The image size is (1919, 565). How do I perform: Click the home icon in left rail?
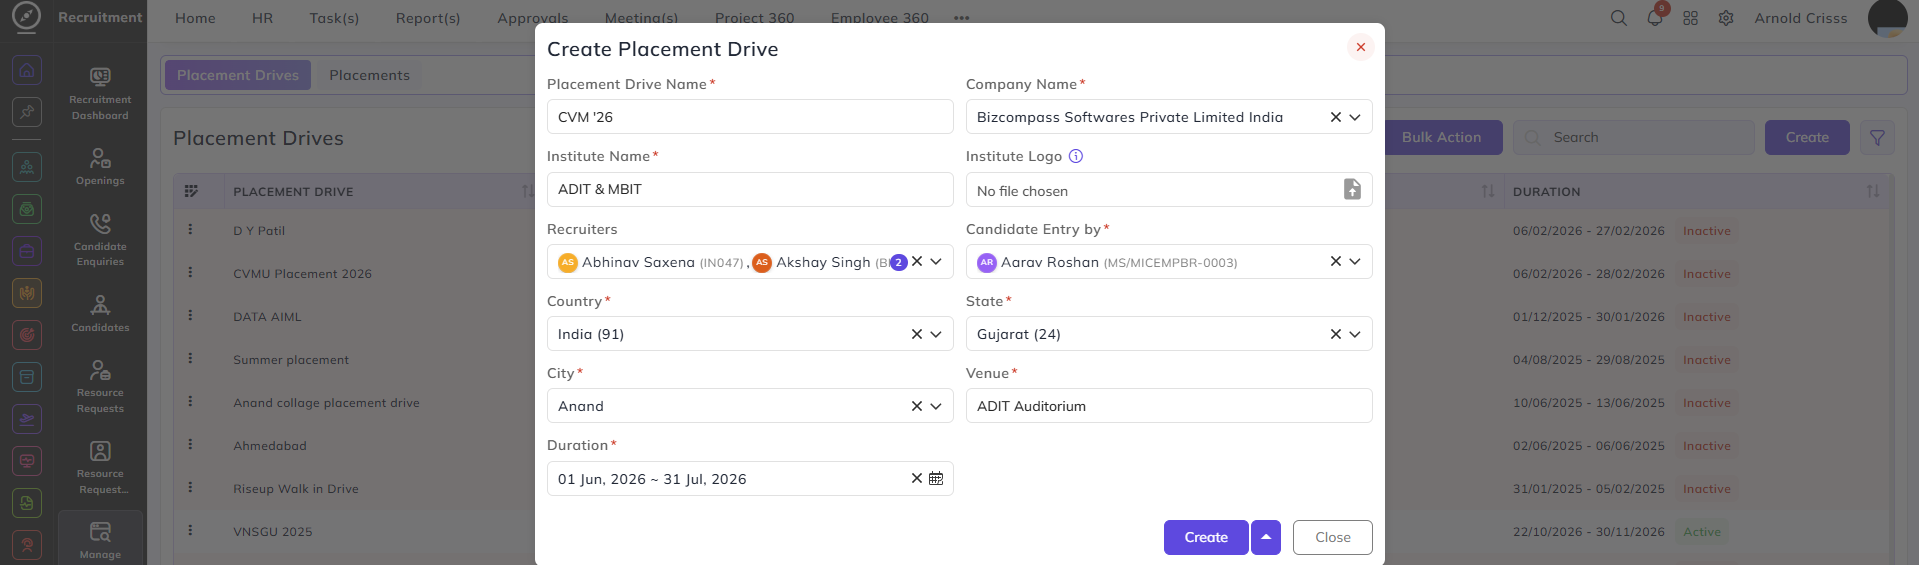click(27, 70)
